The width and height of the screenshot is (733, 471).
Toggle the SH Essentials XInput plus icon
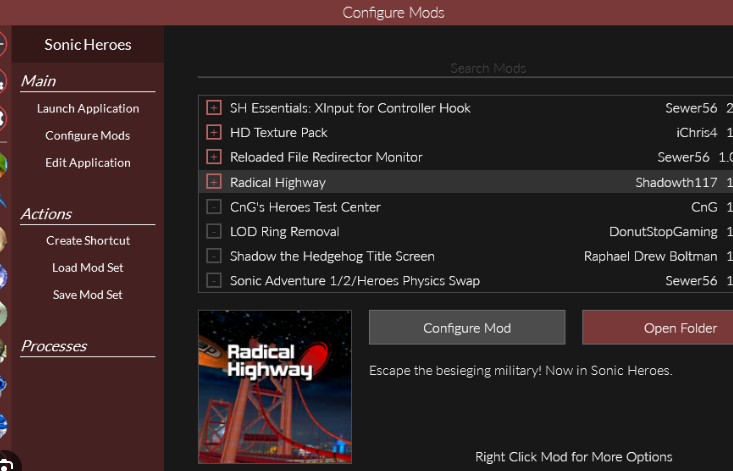[x=213, y=108]
